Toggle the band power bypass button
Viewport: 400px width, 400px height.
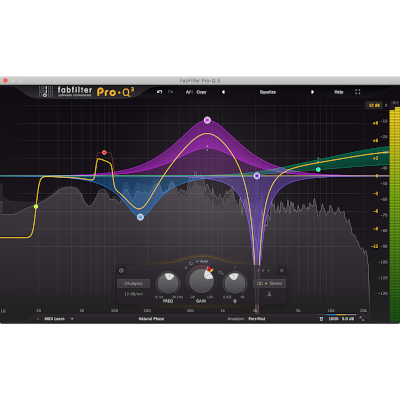(x=121, y=270)
